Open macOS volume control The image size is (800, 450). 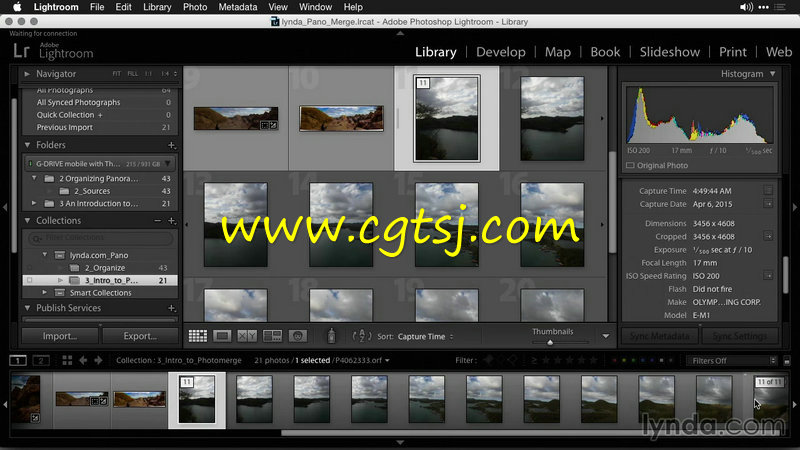pos(746,7)
